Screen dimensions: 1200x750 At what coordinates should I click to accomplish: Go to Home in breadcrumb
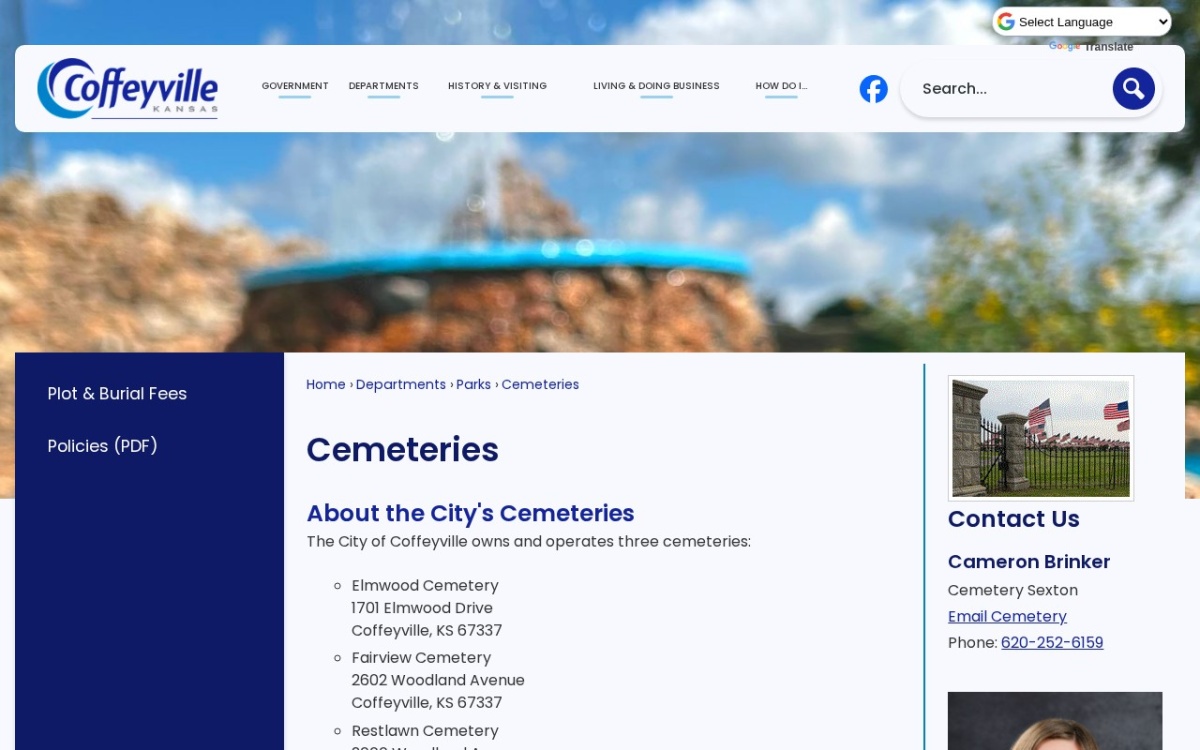pyautogui.click(x=326, y=385)
